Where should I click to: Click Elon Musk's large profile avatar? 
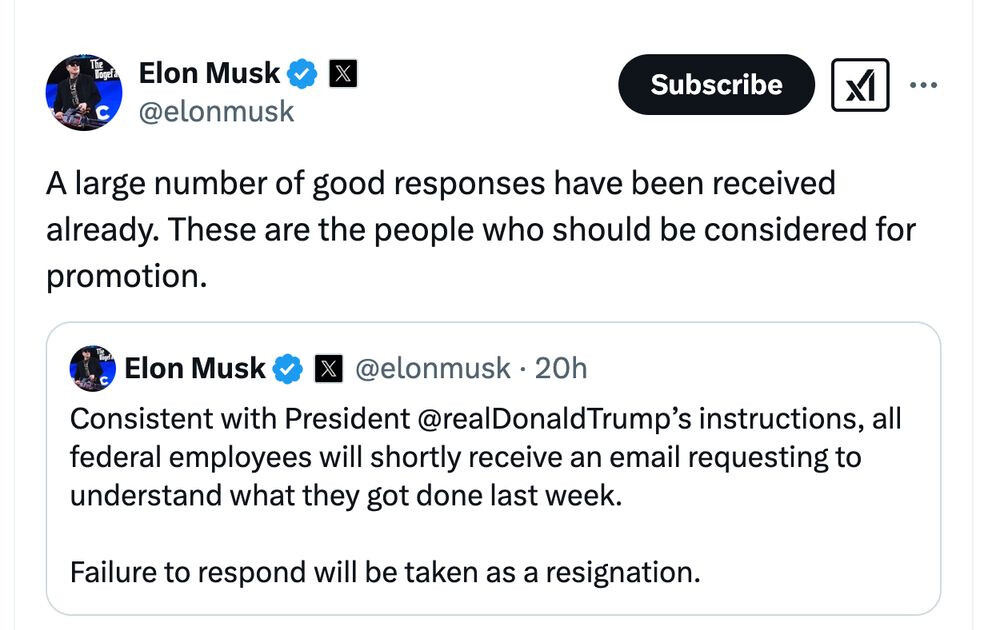[84, 93]
